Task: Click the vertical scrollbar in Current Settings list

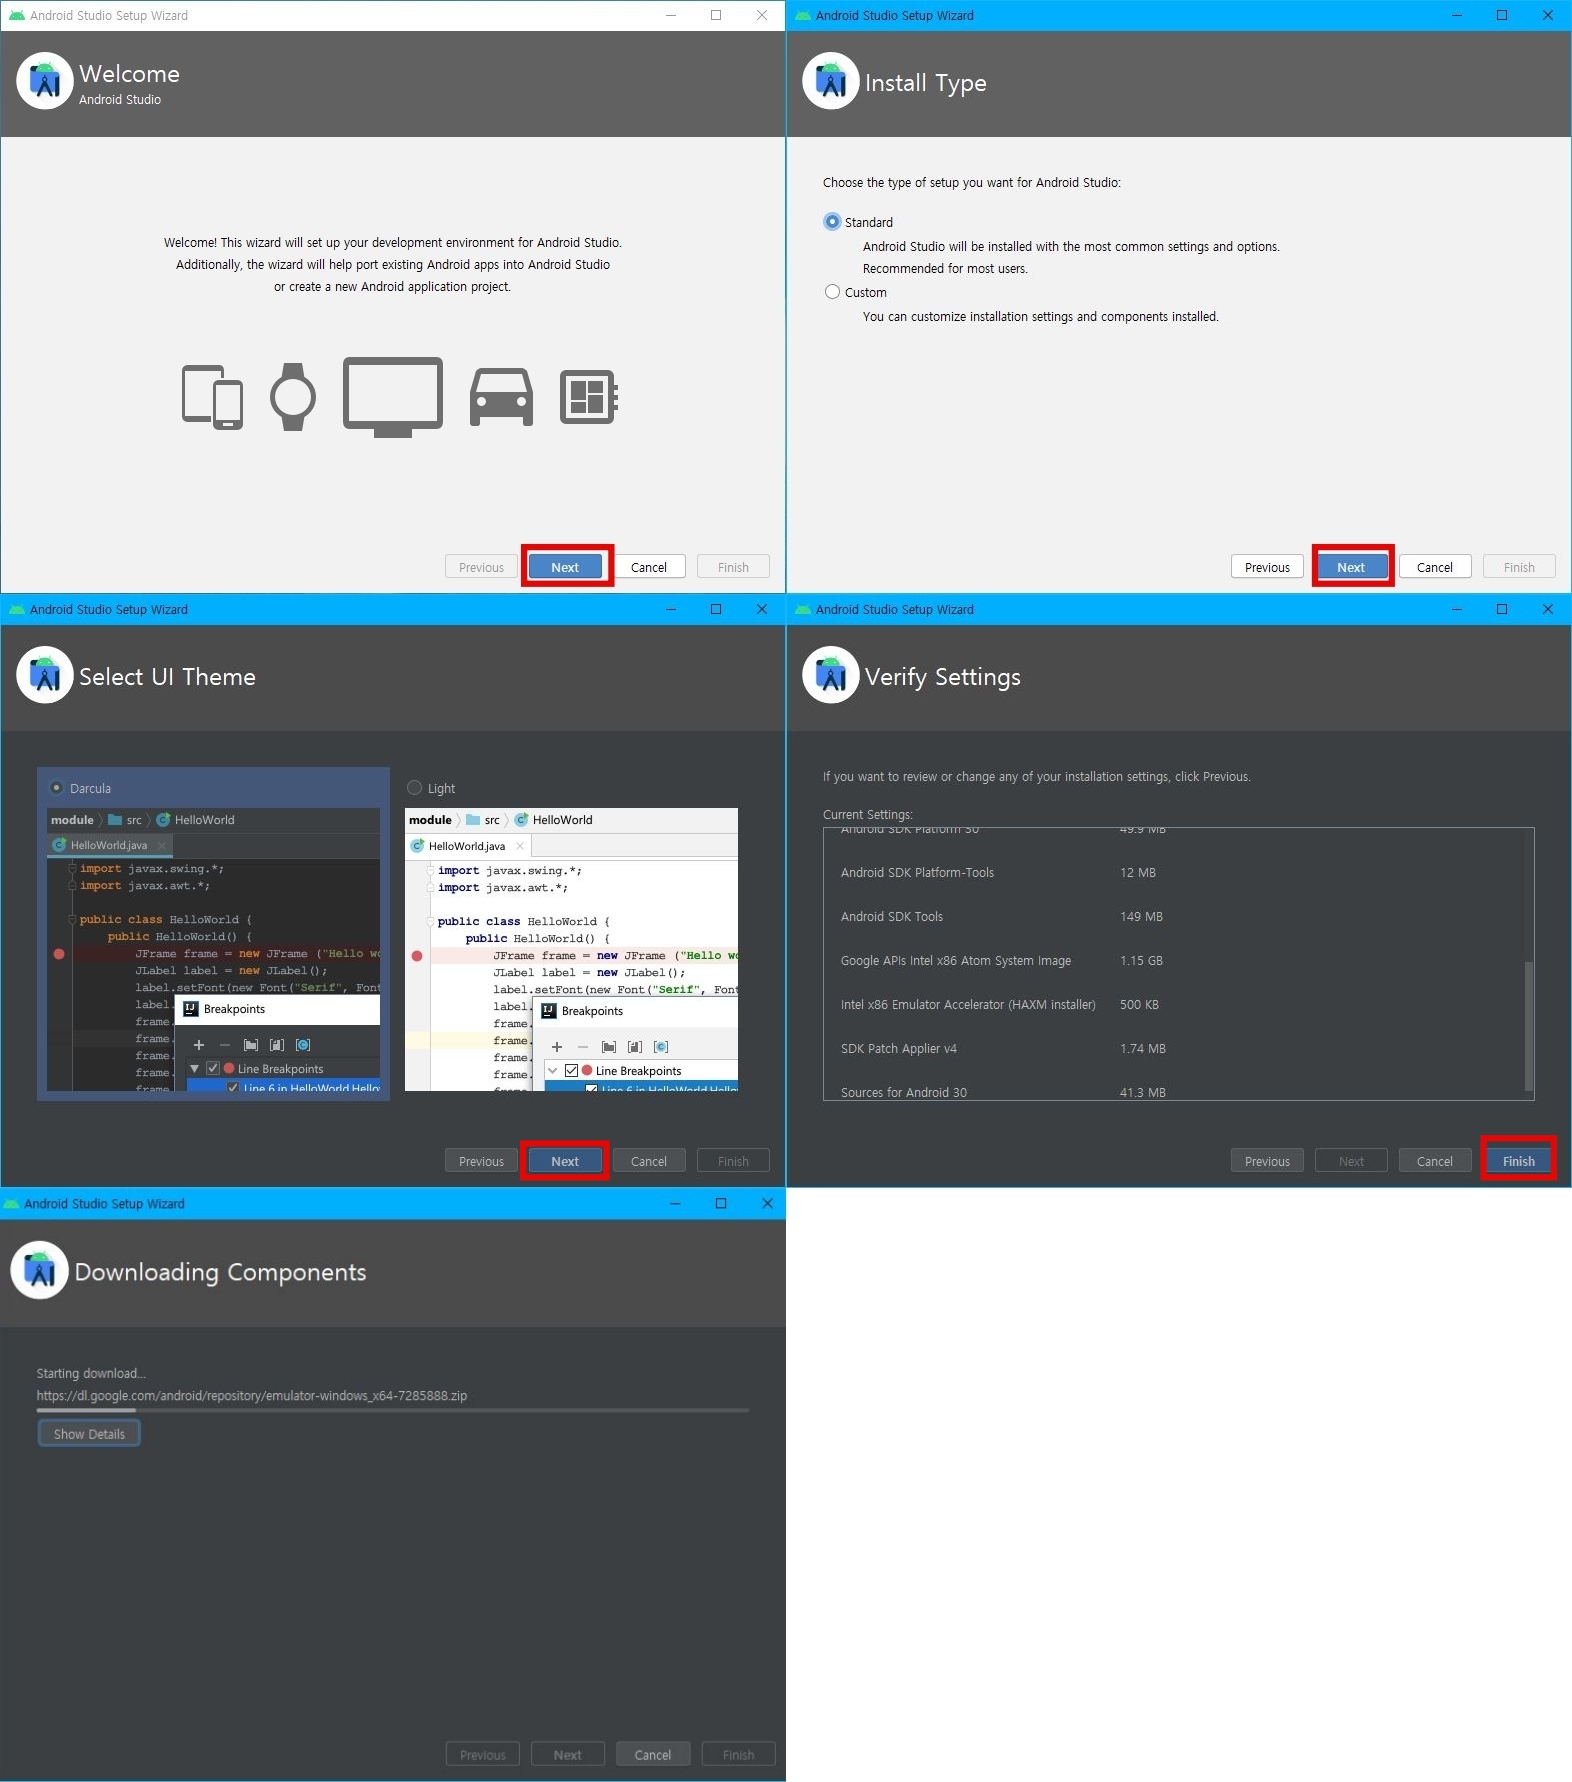Action: (1528, 1026)
